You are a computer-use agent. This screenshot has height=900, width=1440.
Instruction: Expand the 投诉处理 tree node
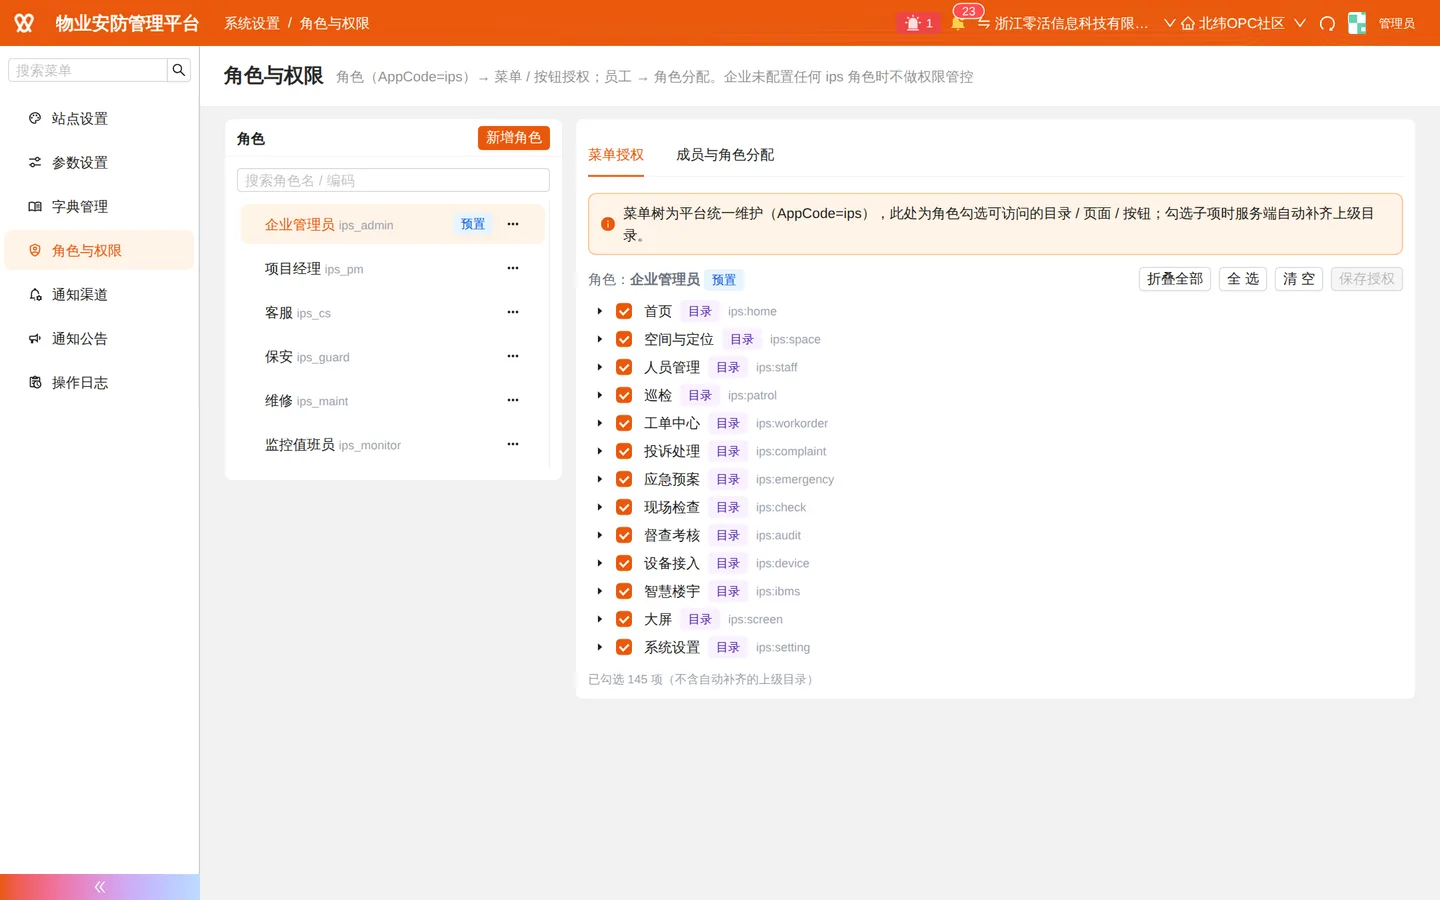pos(600,451)
